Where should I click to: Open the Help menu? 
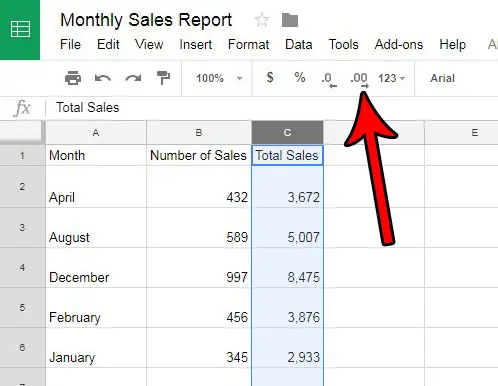click(x=452, y=44)
